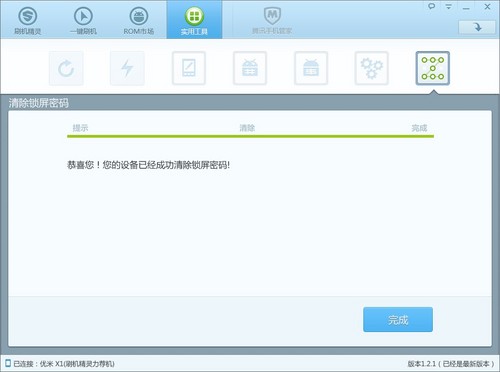The width and height of the screenshot is (500, 372).
Task: Click the refresh arrow tool icon
Action: point(66,68)
